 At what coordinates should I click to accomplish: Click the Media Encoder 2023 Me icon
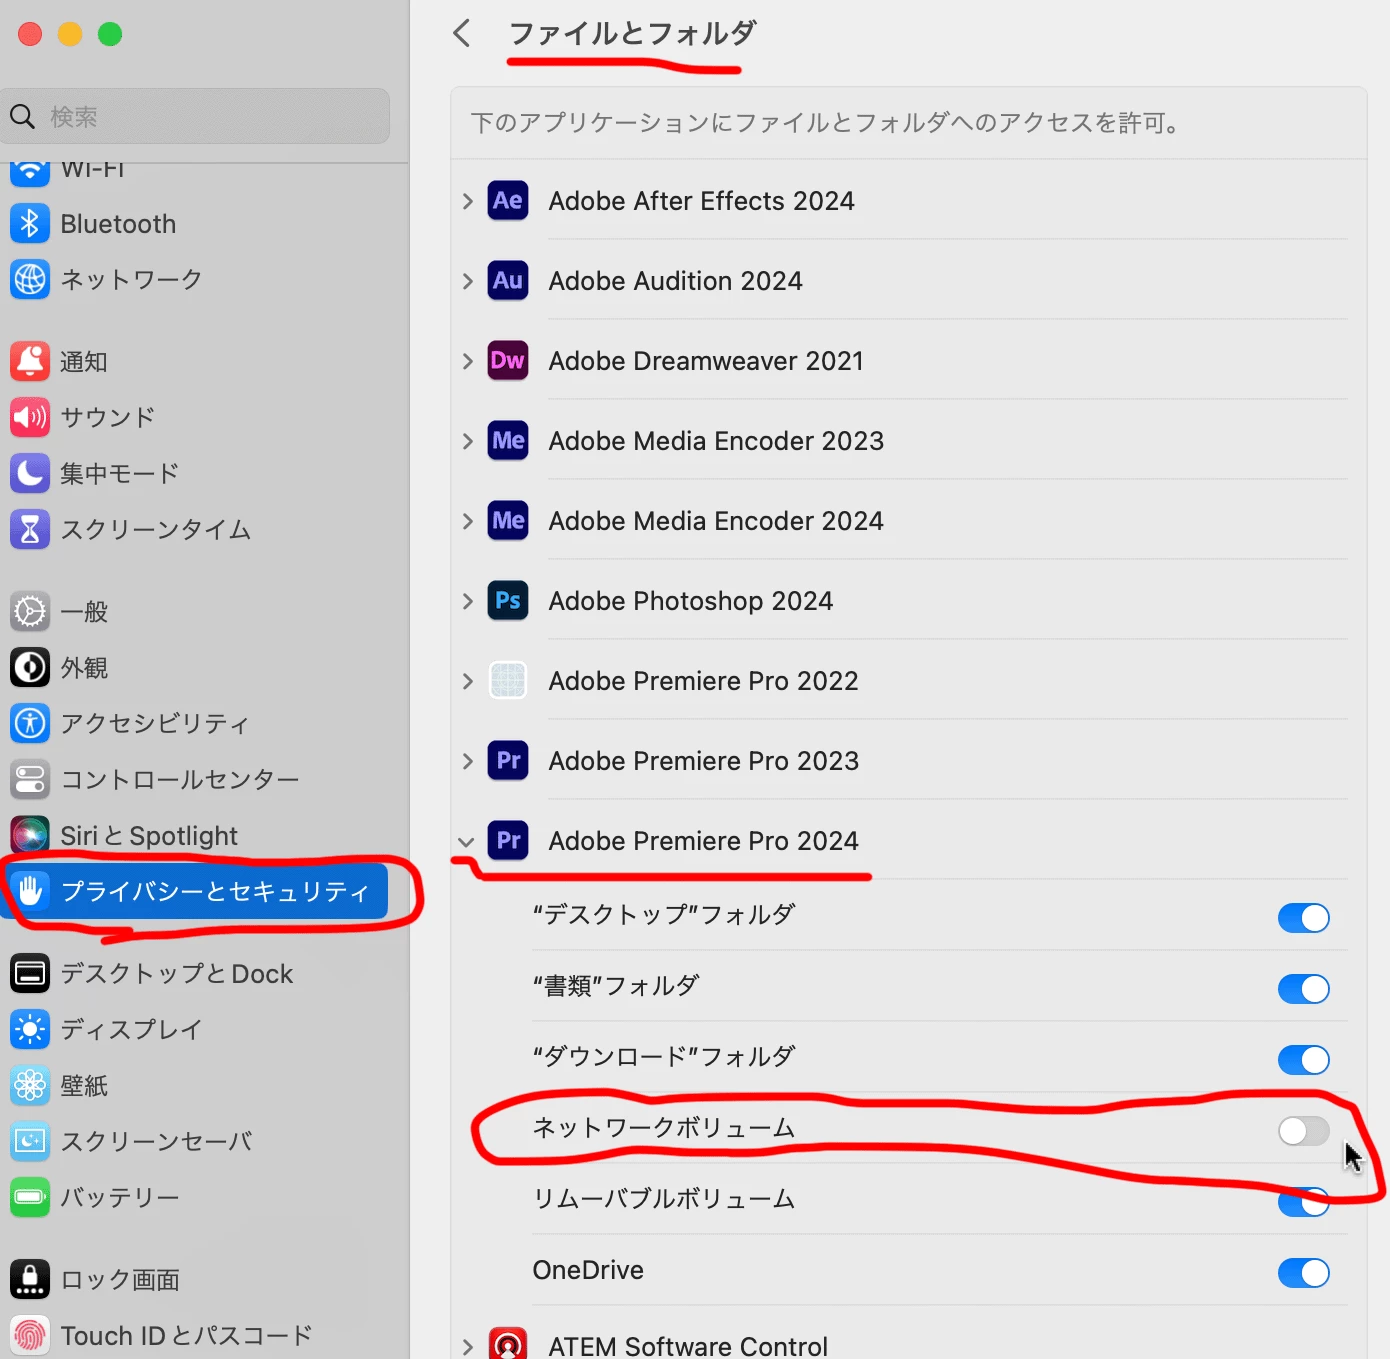[x=508, y=441]
